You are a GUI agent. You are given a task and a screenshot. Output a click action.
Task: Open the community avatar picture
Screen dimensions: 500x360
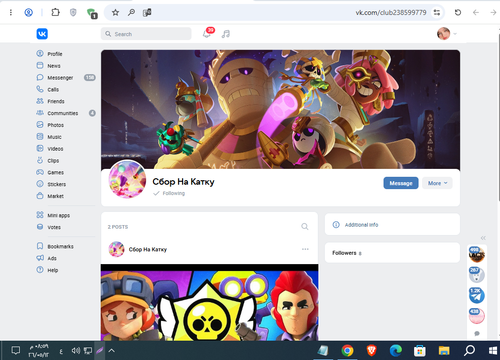tap(127, 179)
